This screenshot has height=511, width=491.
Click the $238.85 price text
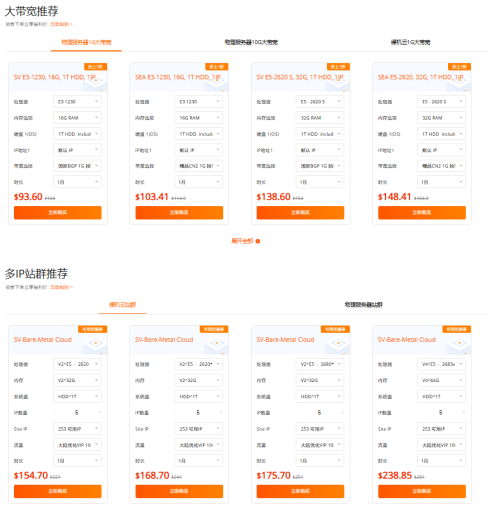coord(395,475)
